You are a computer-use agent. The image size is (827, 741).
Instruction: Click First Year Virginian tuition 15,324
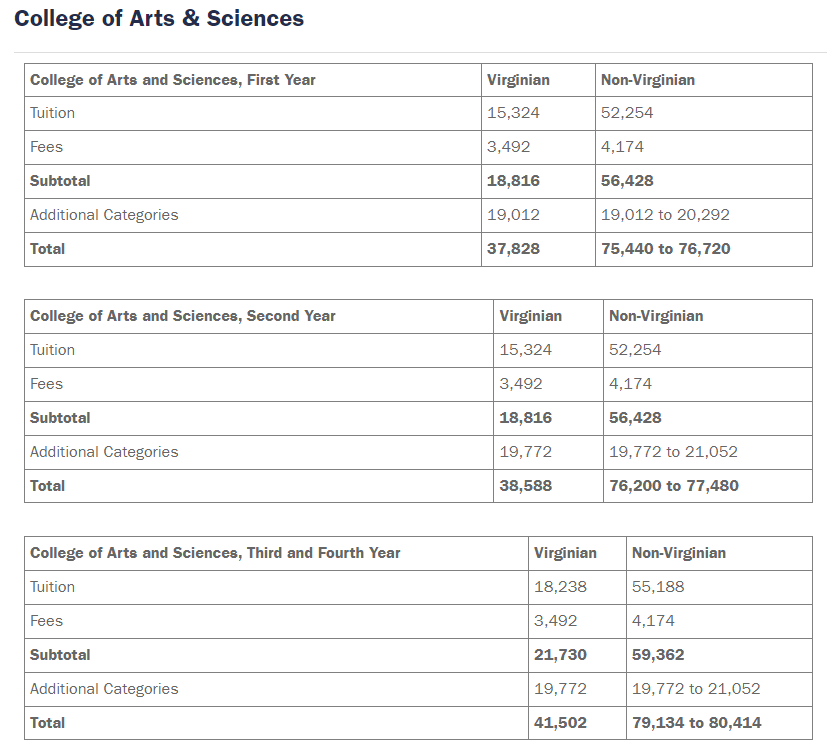(x=513, y=113)
